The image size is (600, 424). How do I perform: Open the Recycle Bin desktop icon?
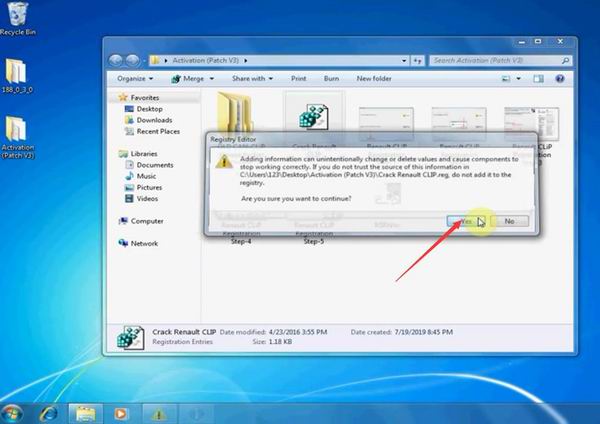(x=14, y=15)
